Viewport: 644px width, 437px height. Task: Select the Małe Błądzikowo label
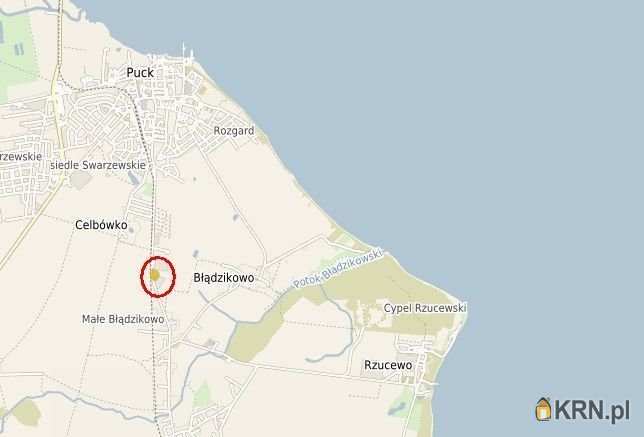123,319
